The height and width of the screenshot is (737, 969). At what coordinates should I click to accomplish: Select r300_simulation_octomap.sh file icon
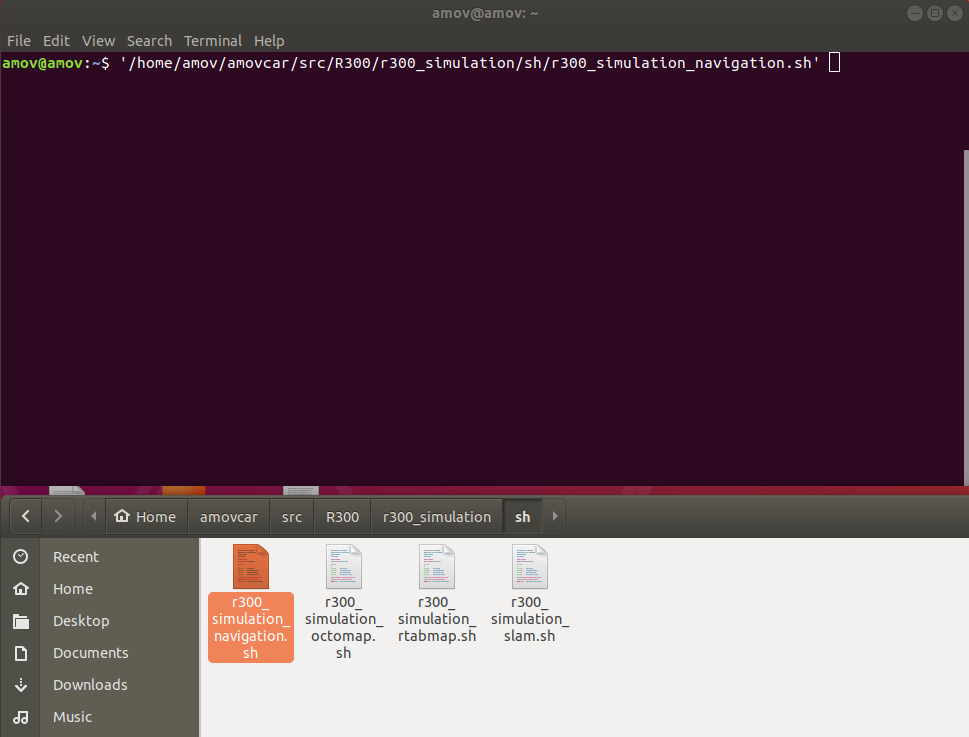click(x=344, y=566)
